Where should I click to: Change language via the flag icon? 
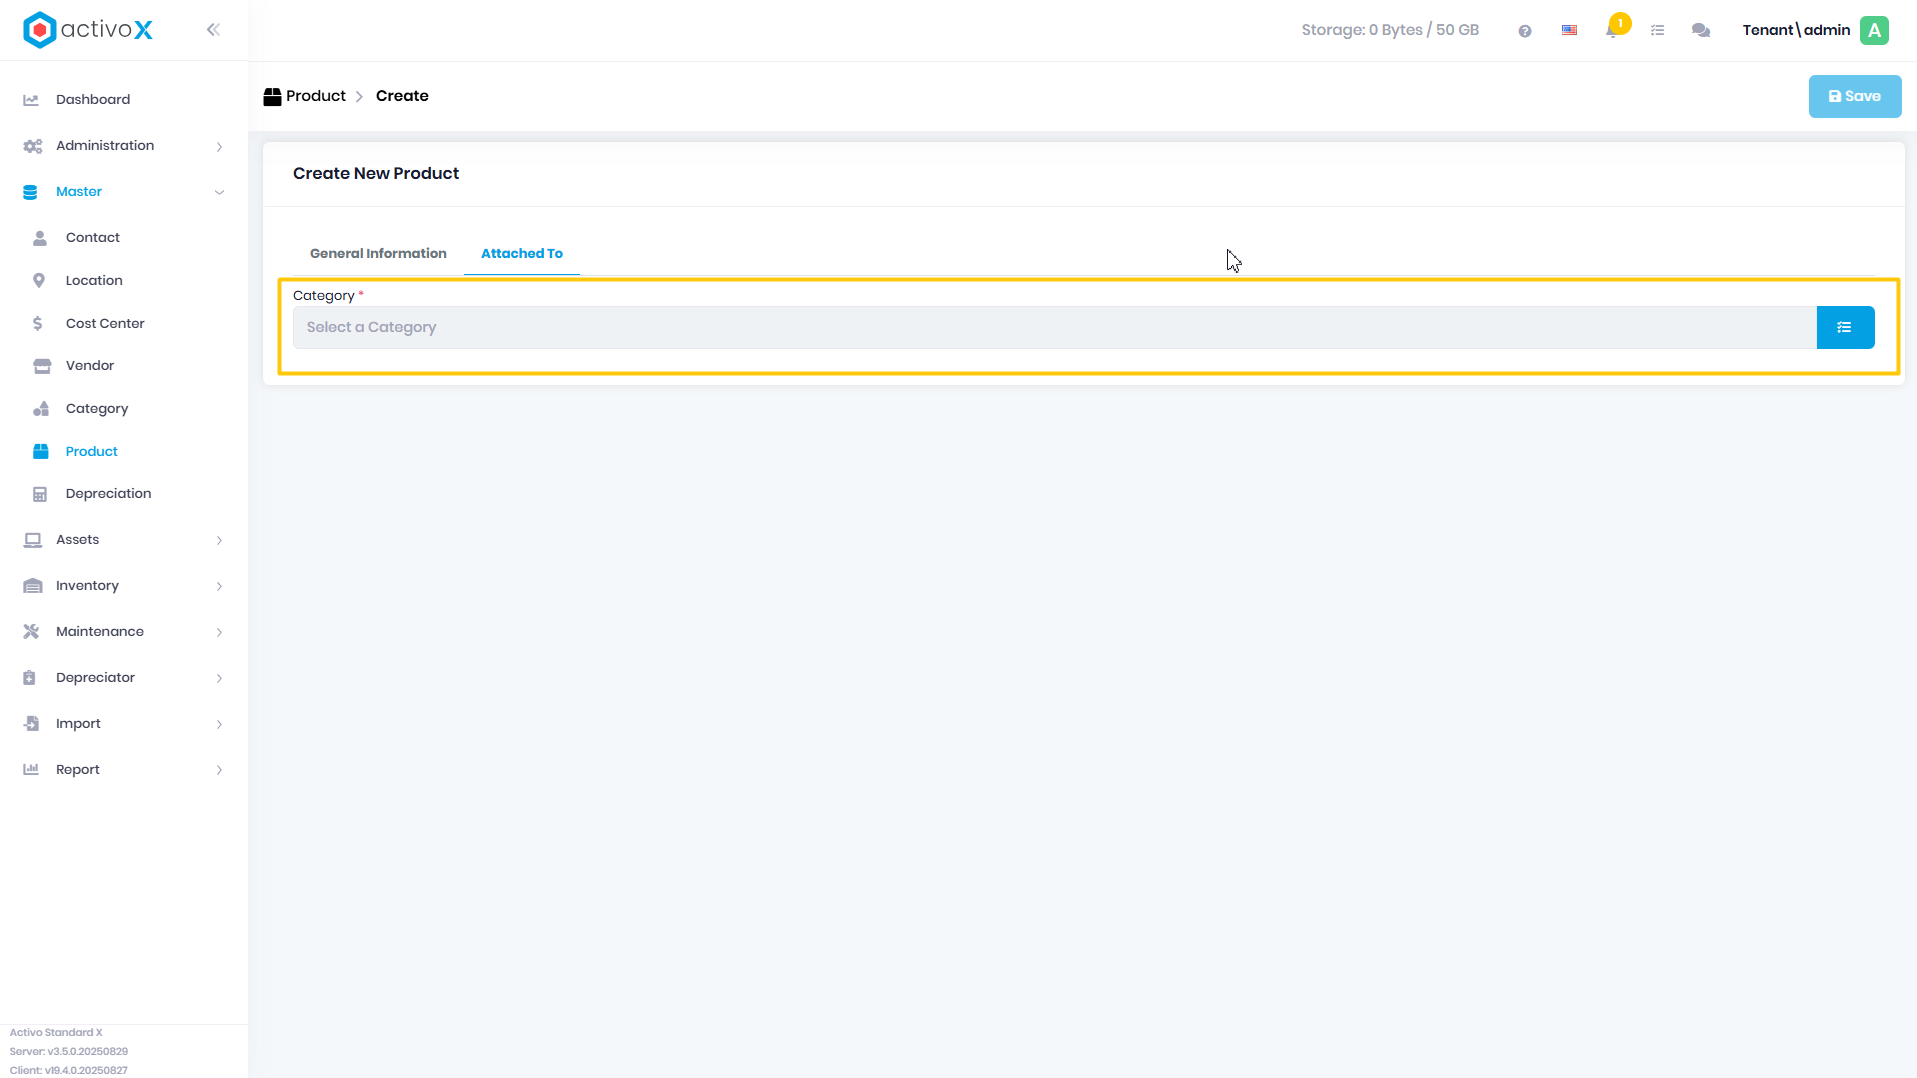coord(1570,31)
